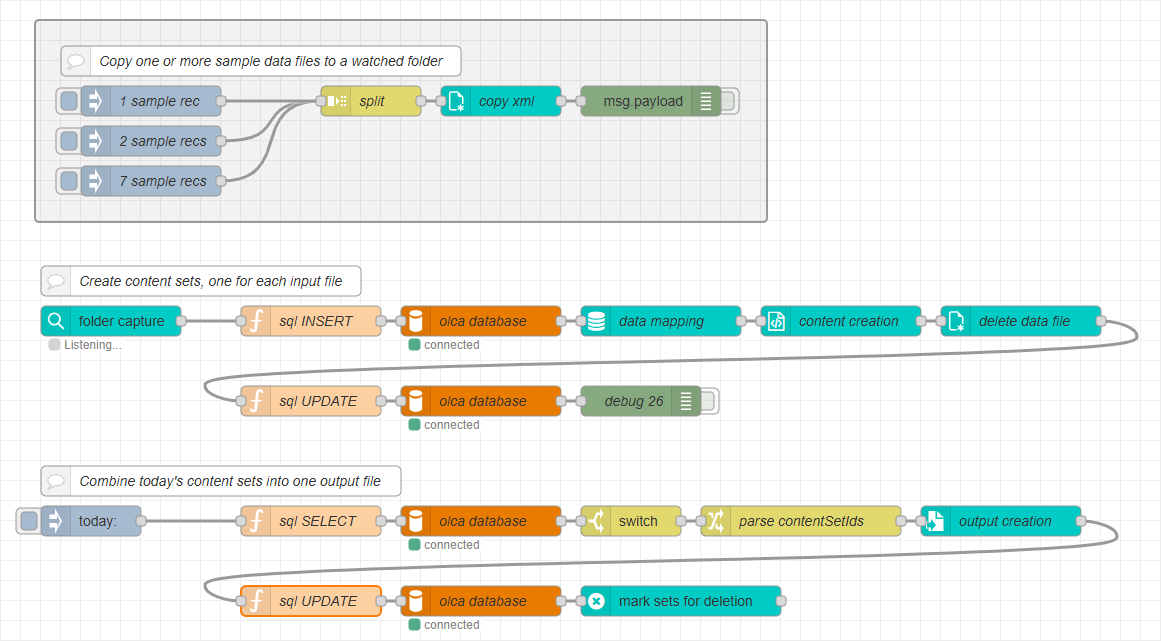Click the 2 sample recs output port

pyautogui.click(x=221, y=141)
